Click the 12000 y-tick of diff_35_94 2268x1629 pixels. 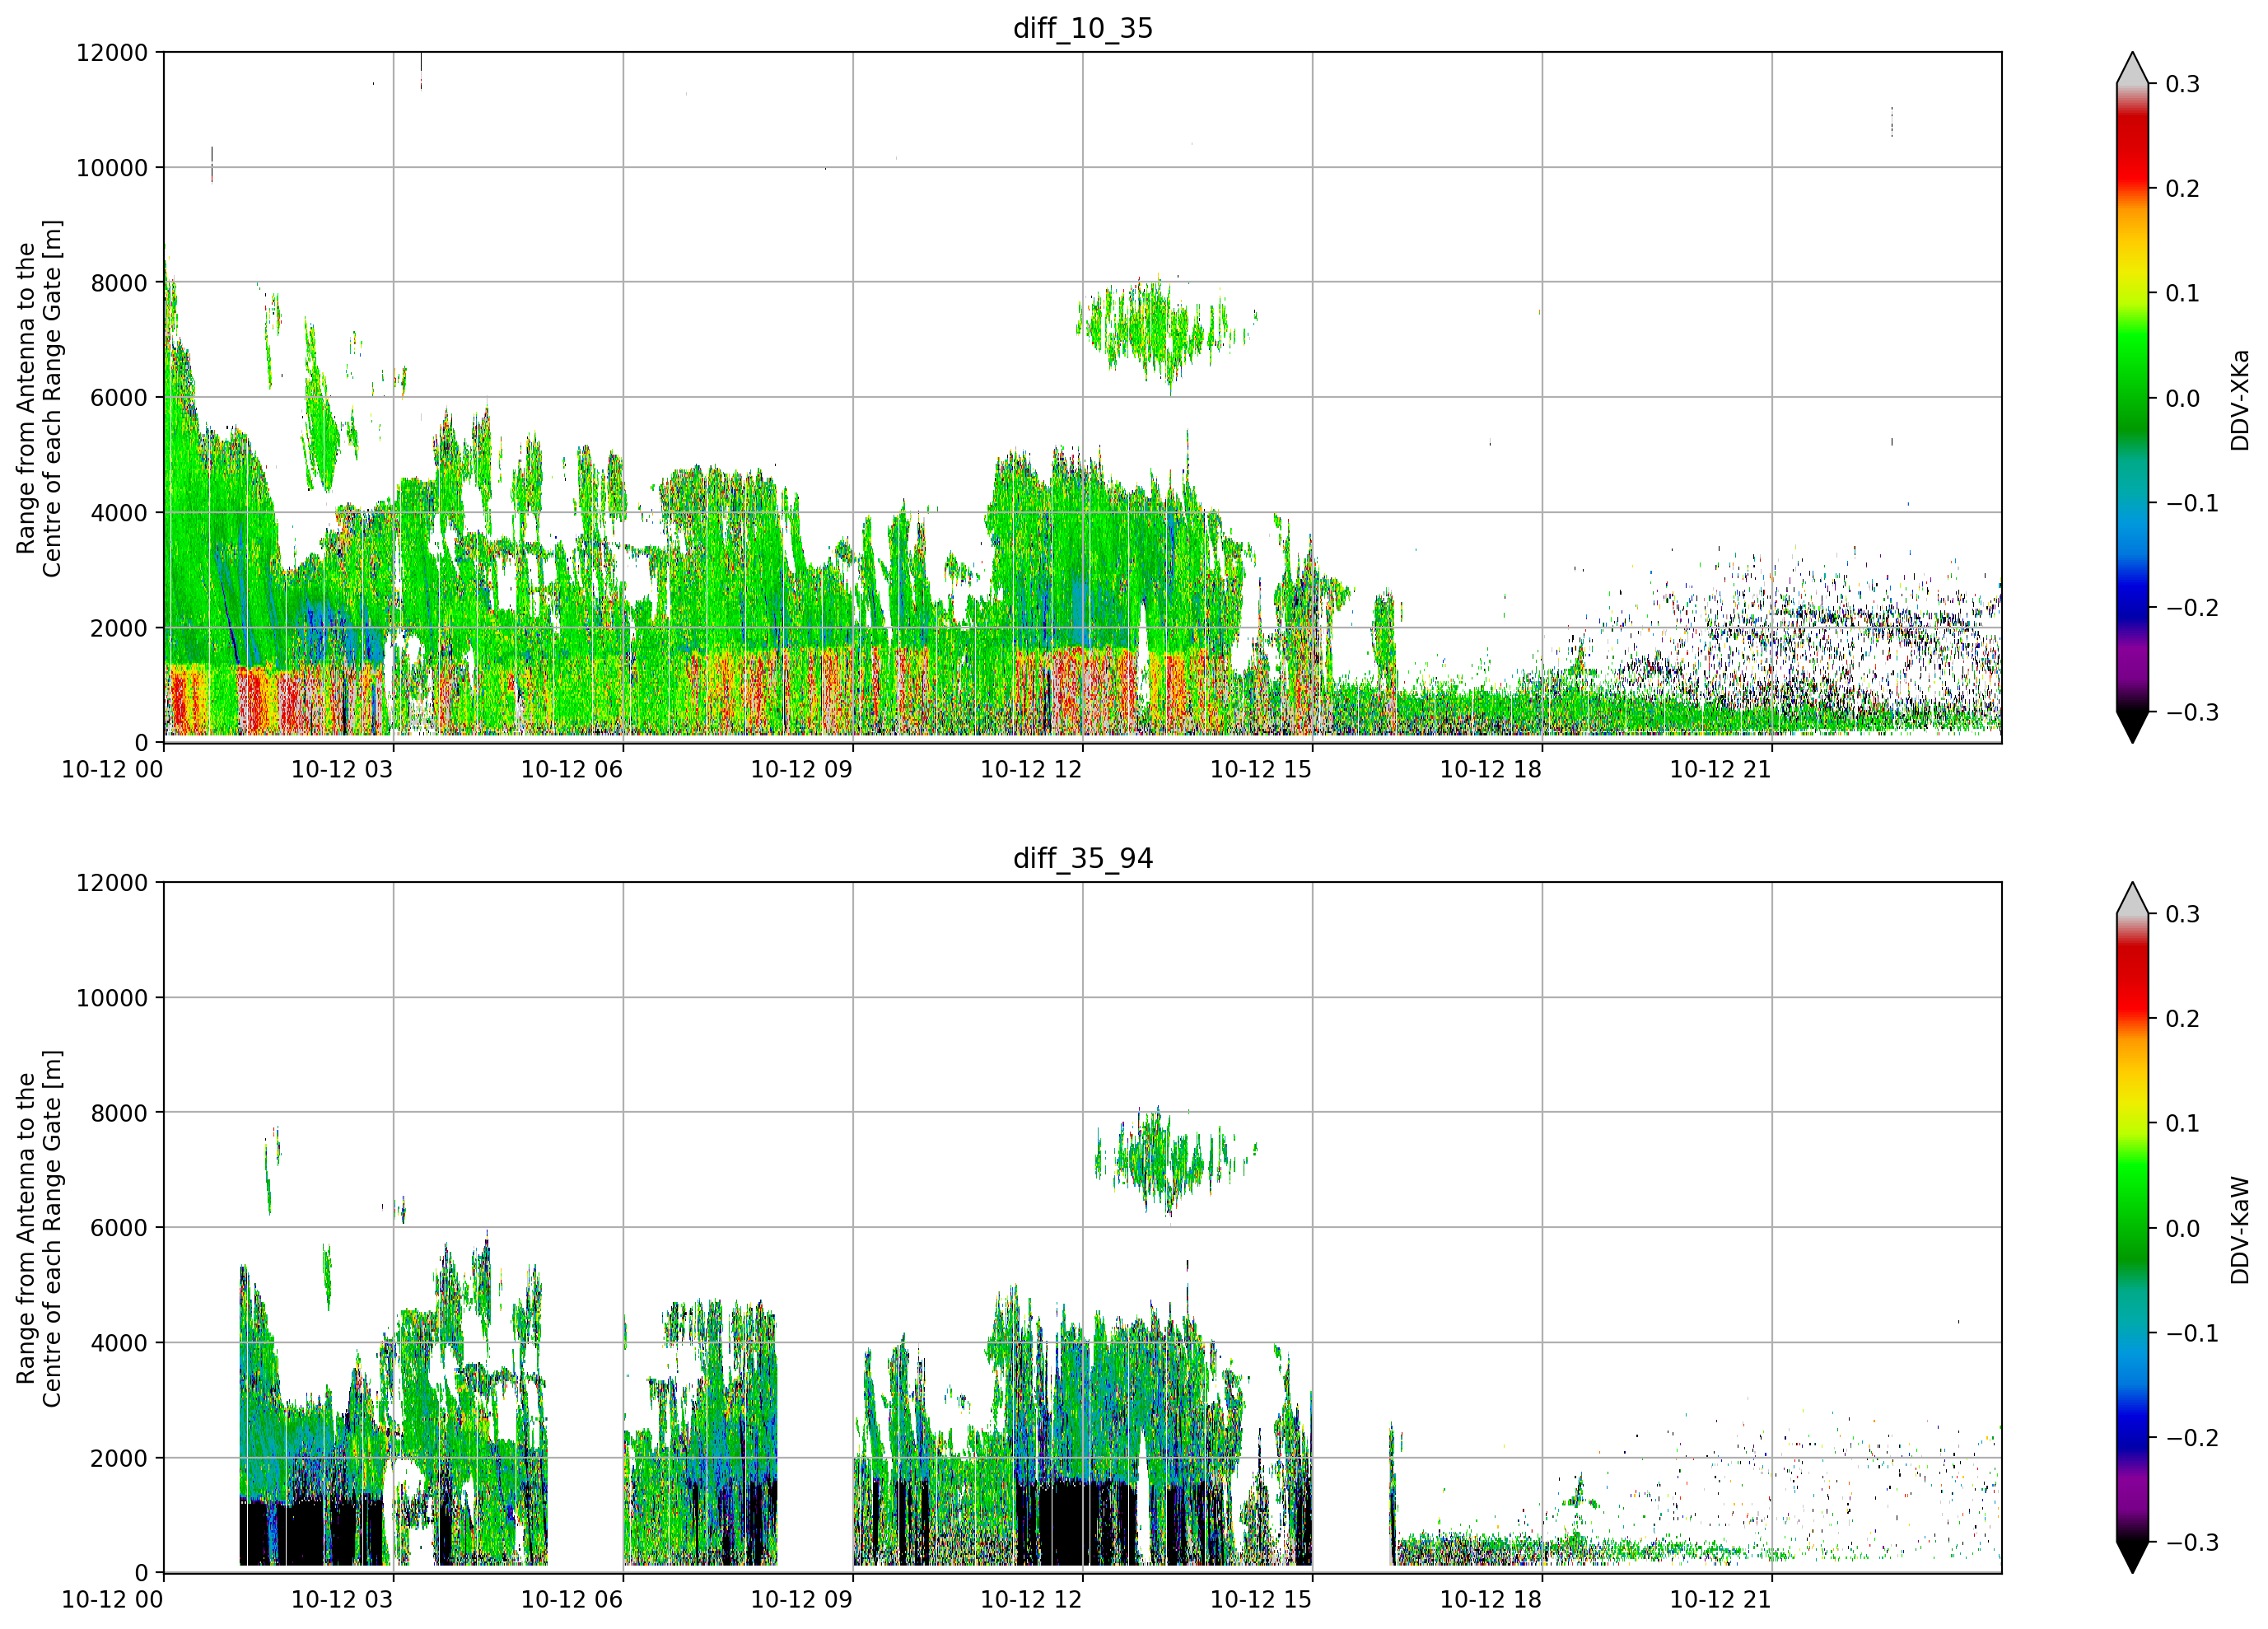click(x=112, y=882)
